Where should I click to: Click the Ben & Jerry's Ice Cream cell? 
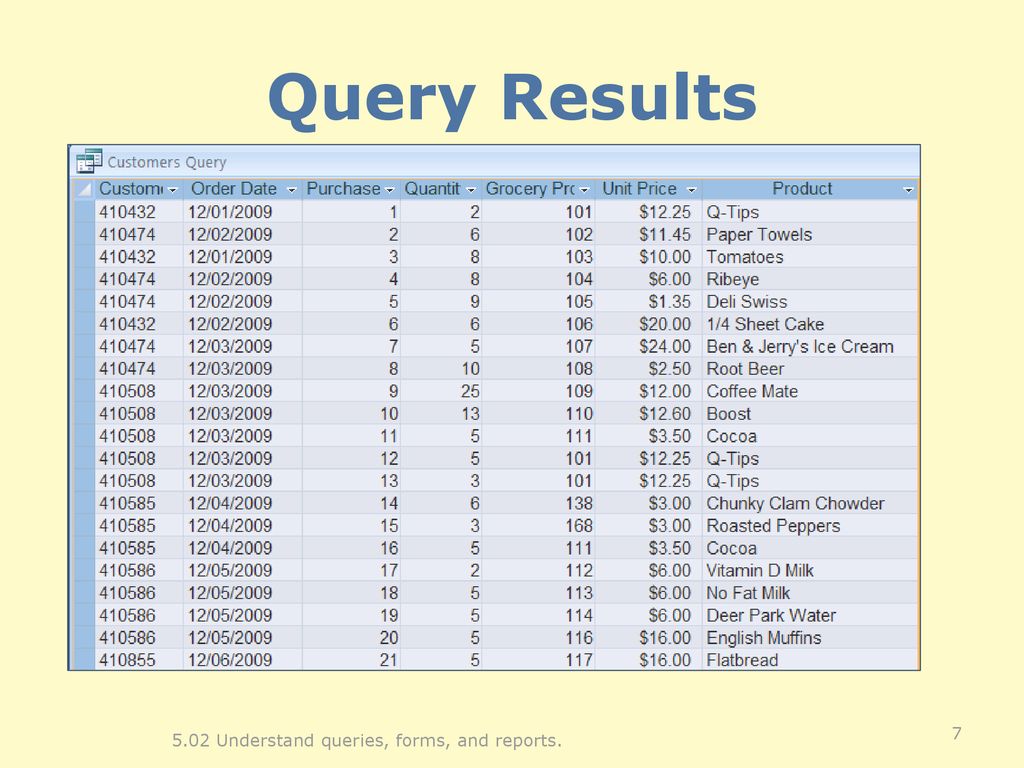coord(810,346)
